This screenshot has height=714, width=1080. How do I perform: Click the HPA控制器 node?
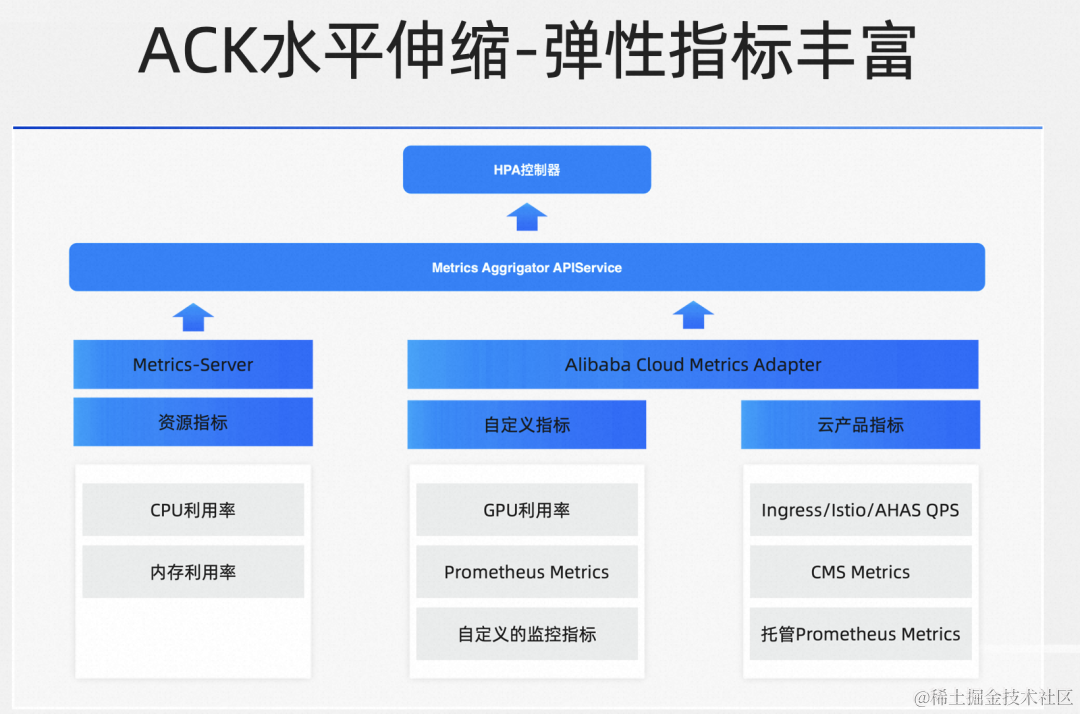click(x=526, y=169)
